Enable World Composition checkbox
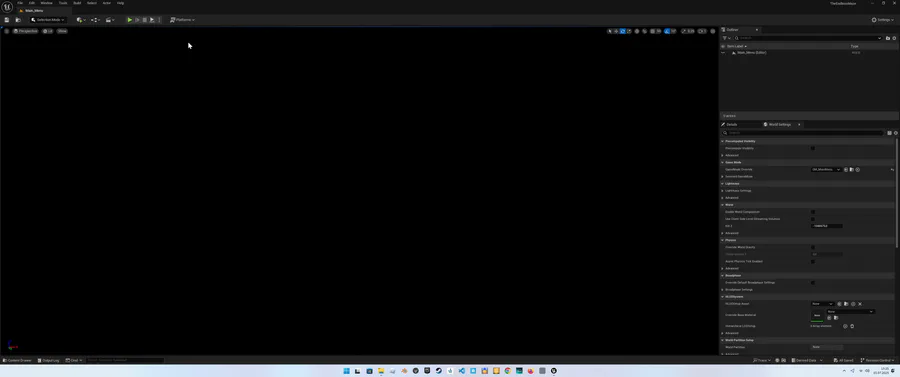Image resolution: width=900 pixels, height=377 pixels. coord(813,212)
